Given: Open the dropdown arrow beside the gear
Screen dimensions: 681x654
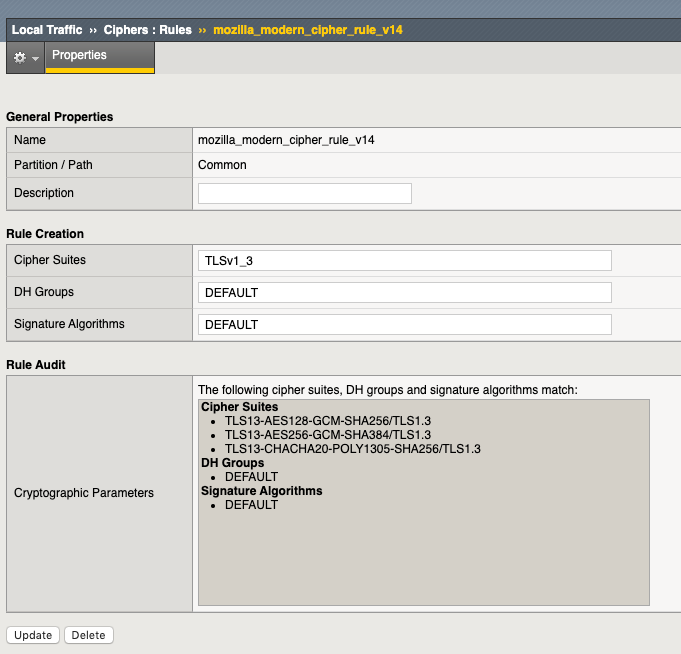Looking at the screenshot, I should (x=36, y=59).
